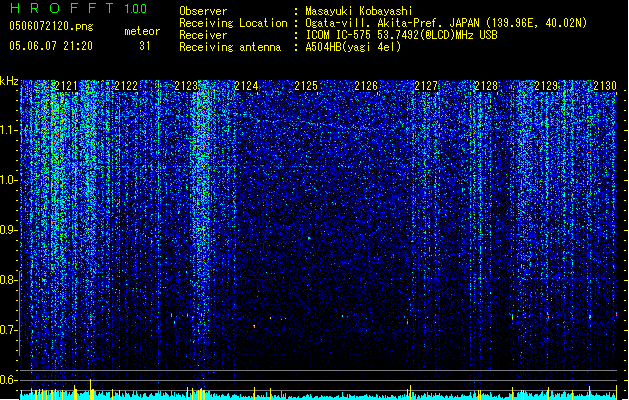
Task: Click the 2124 time marker
Action: [246, 86]
